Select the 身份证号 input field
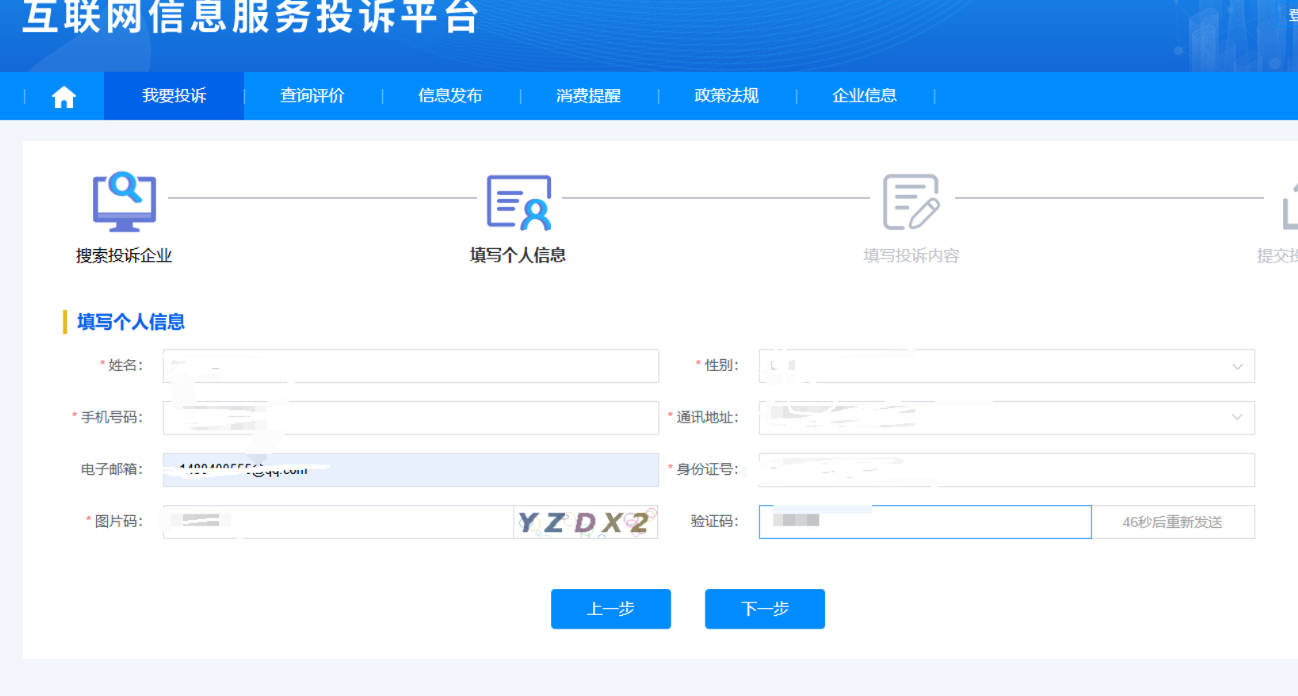Viewport: 1298px width, 696px height. point(1005,469)
